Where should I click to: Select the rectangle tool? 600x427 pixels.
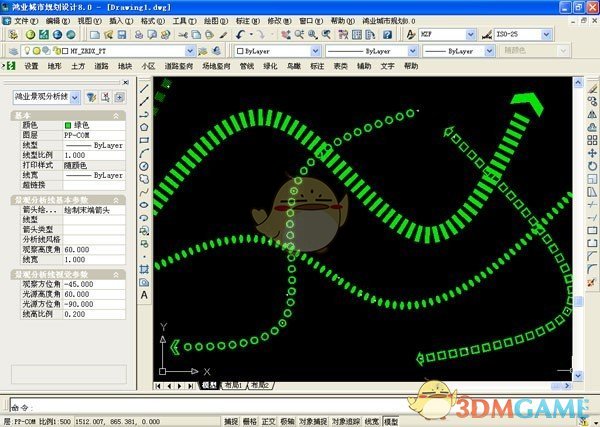(144, 140)
